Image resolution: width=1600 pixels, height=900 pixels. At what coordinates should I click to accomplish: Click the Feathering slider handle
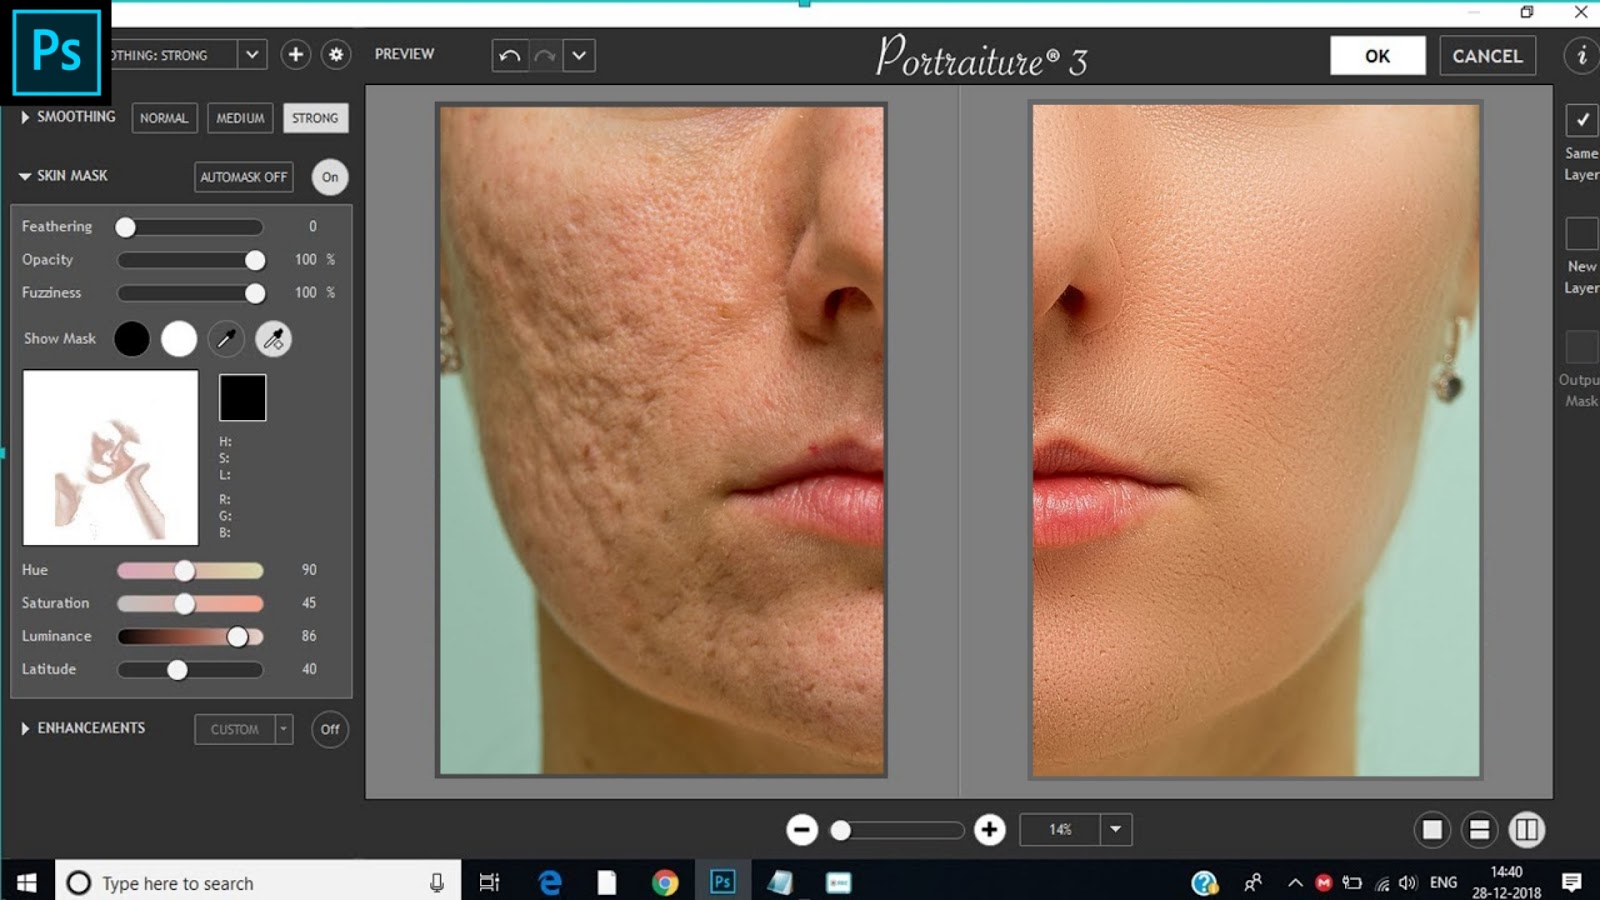click(x=125, y=228)
